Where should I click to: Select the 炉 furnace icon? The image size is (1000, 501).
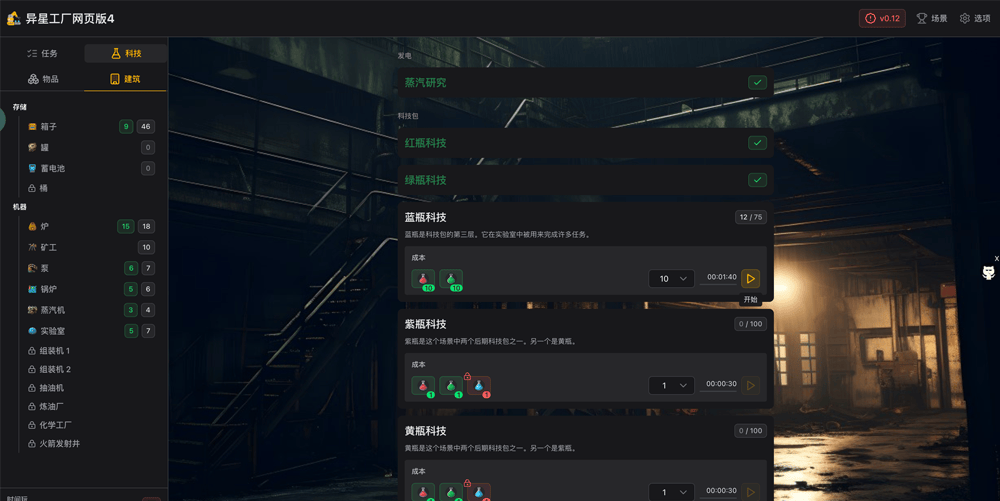[33, 226]
